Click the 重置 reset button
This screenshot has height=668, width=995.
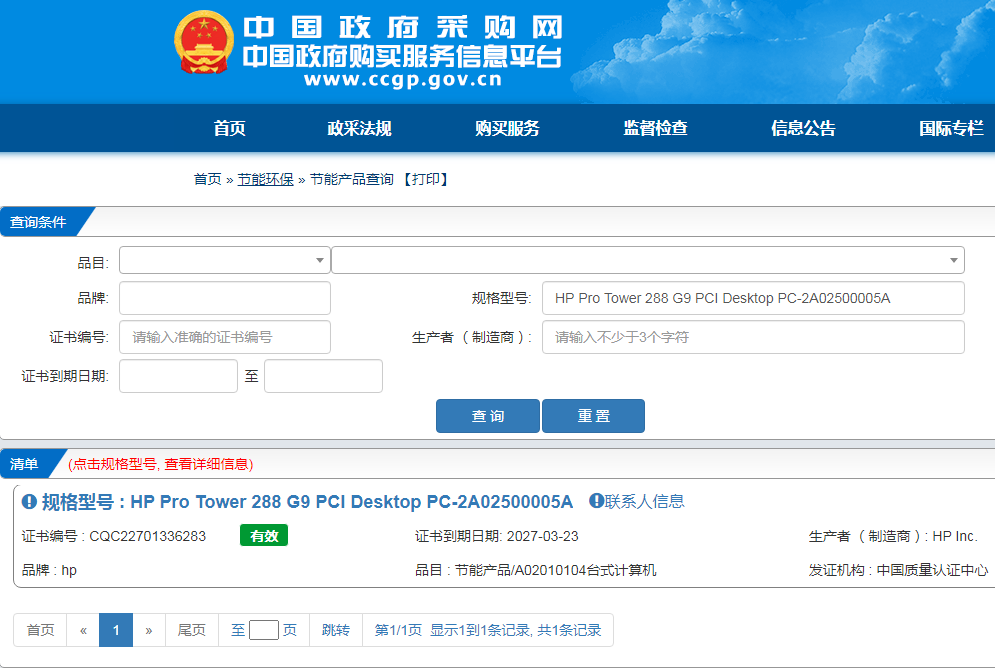click(593, 416)
